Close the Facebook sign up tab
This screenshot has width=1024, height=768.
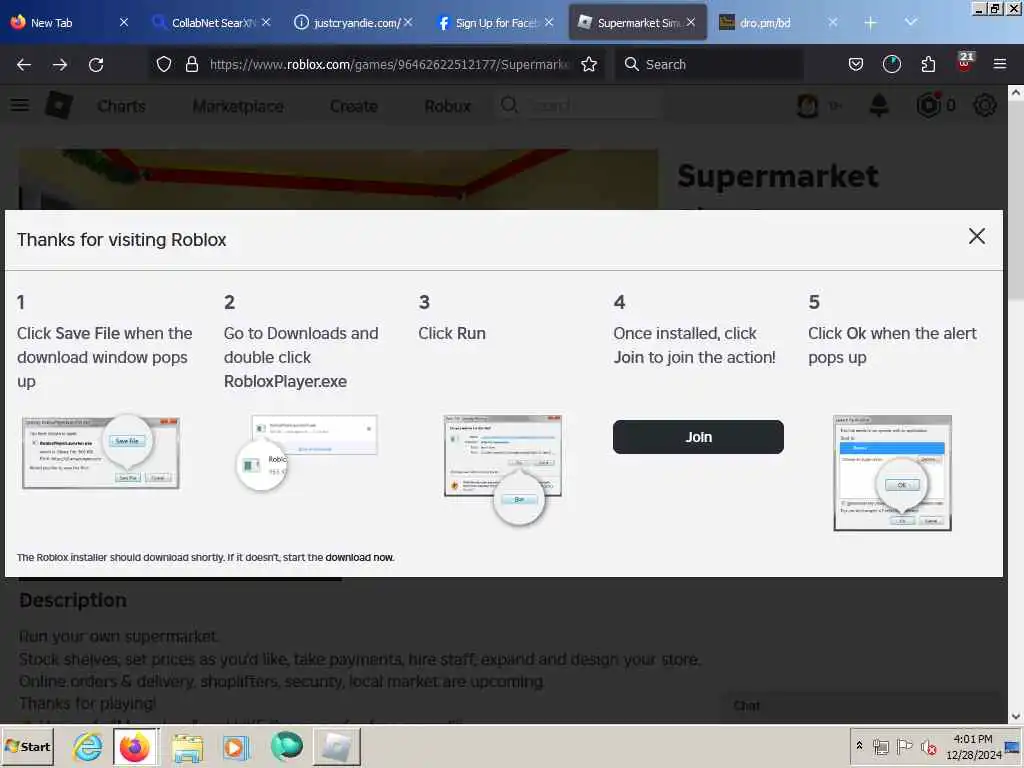(x=549, y=22)
